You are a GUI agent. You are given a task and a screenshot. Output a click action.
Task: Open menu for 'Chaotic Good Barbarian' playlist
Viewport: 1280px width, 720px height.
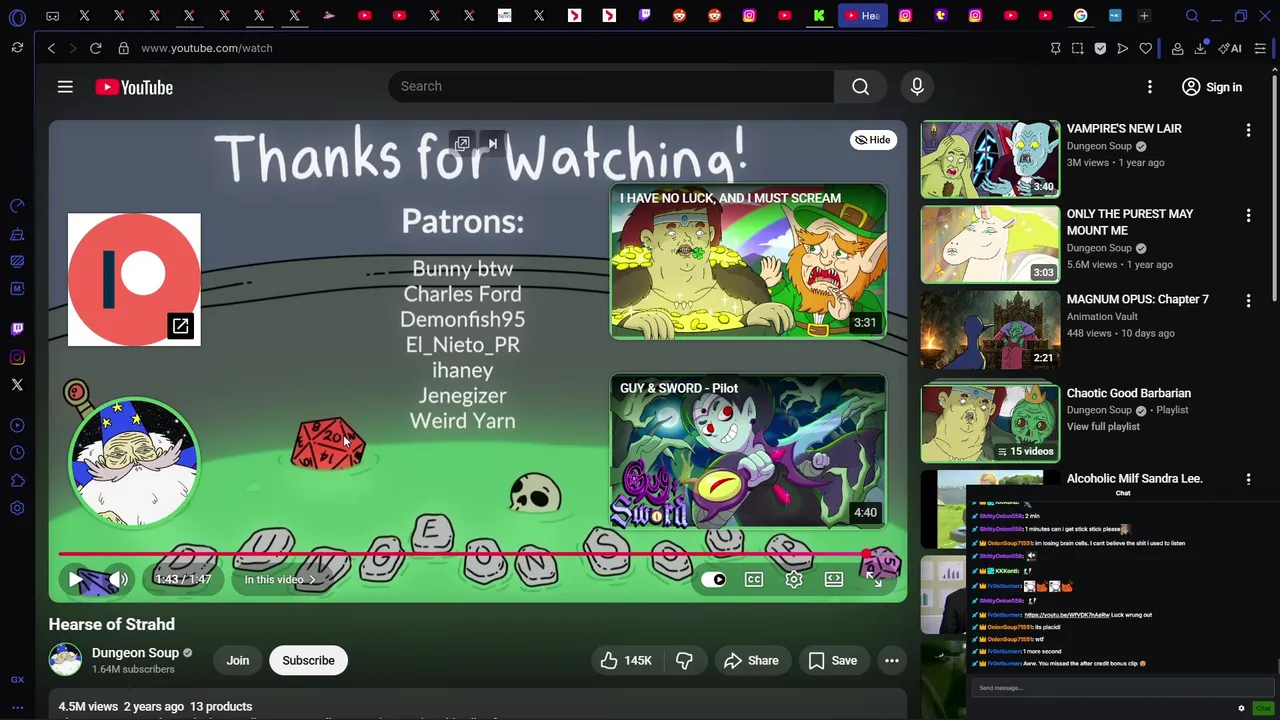(1248, 394)
